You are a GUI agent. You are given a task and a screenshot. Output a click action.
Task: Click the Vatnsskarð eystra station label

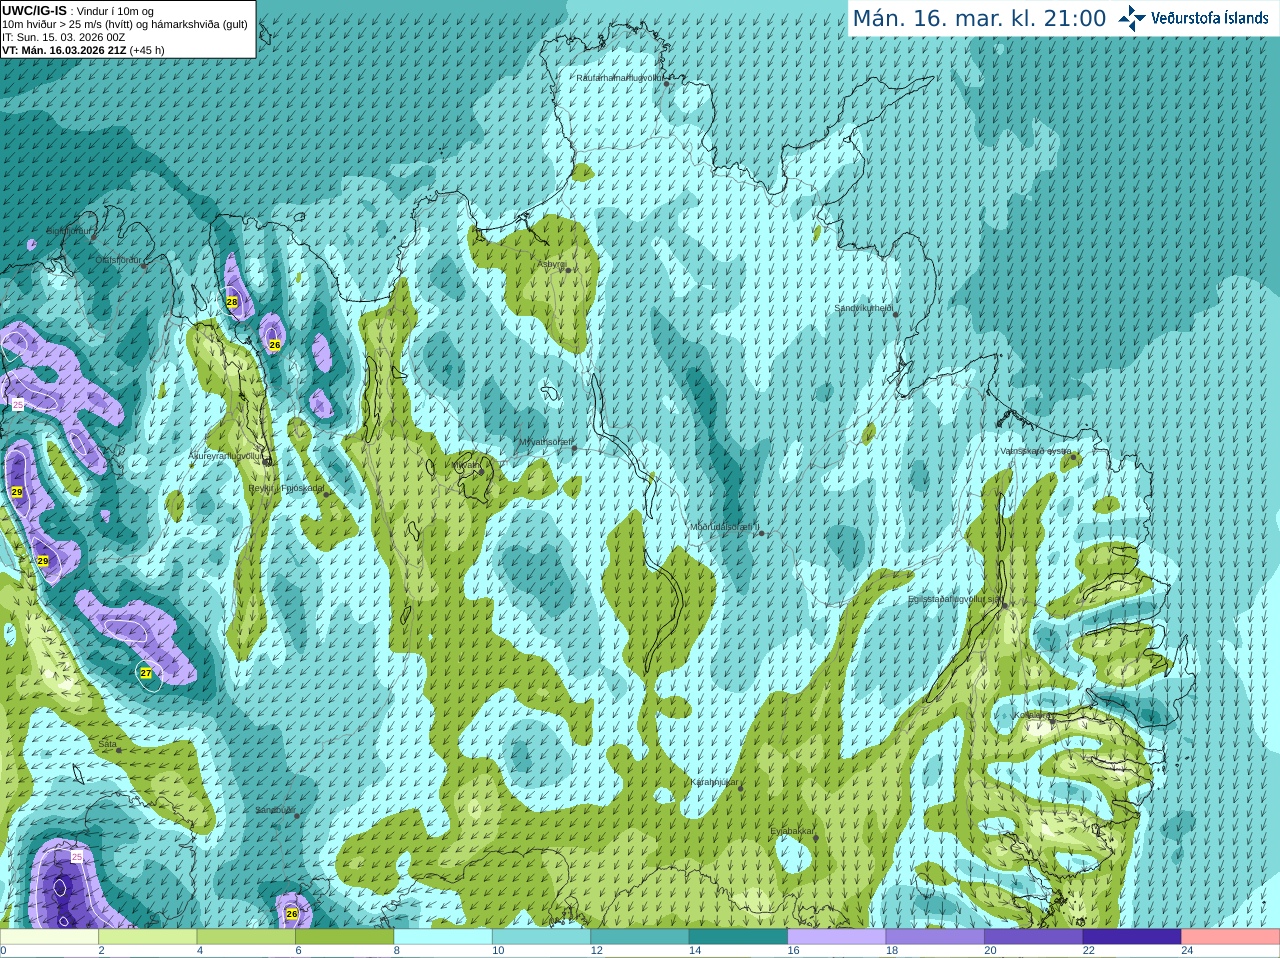[1036, 451]
